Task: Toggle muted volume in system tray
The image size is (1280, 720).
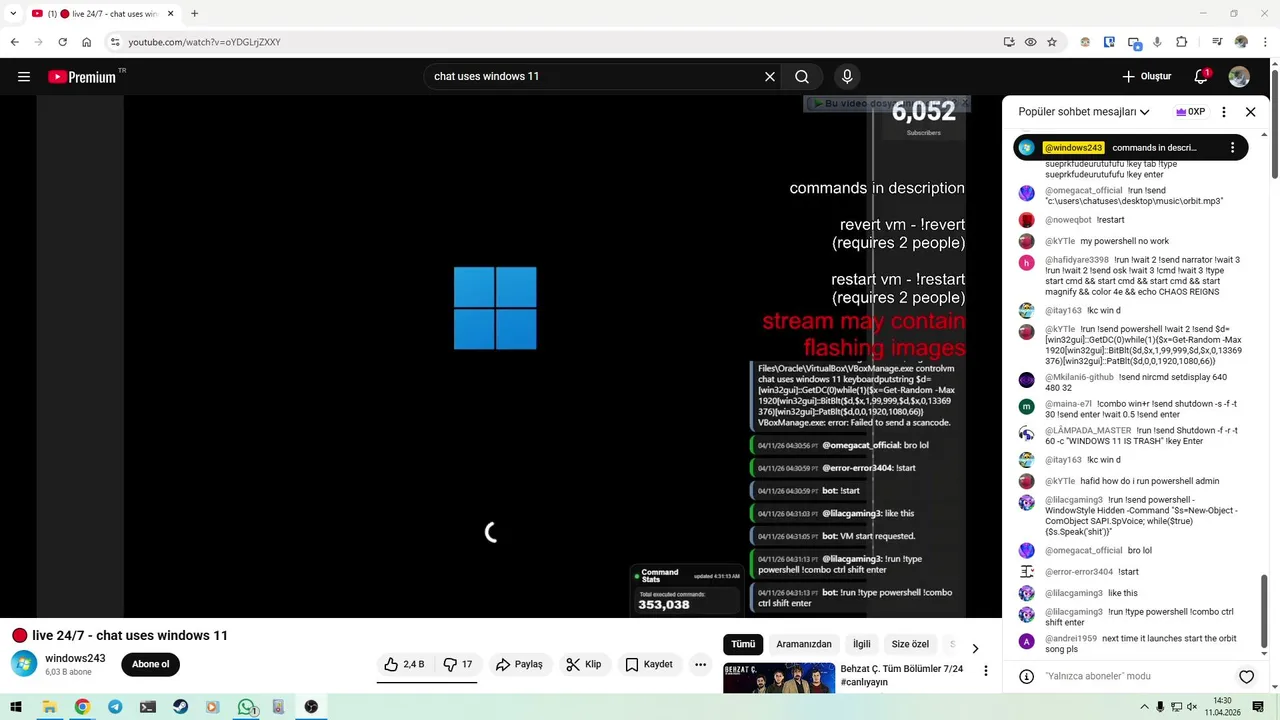Action: point(1192,707)
